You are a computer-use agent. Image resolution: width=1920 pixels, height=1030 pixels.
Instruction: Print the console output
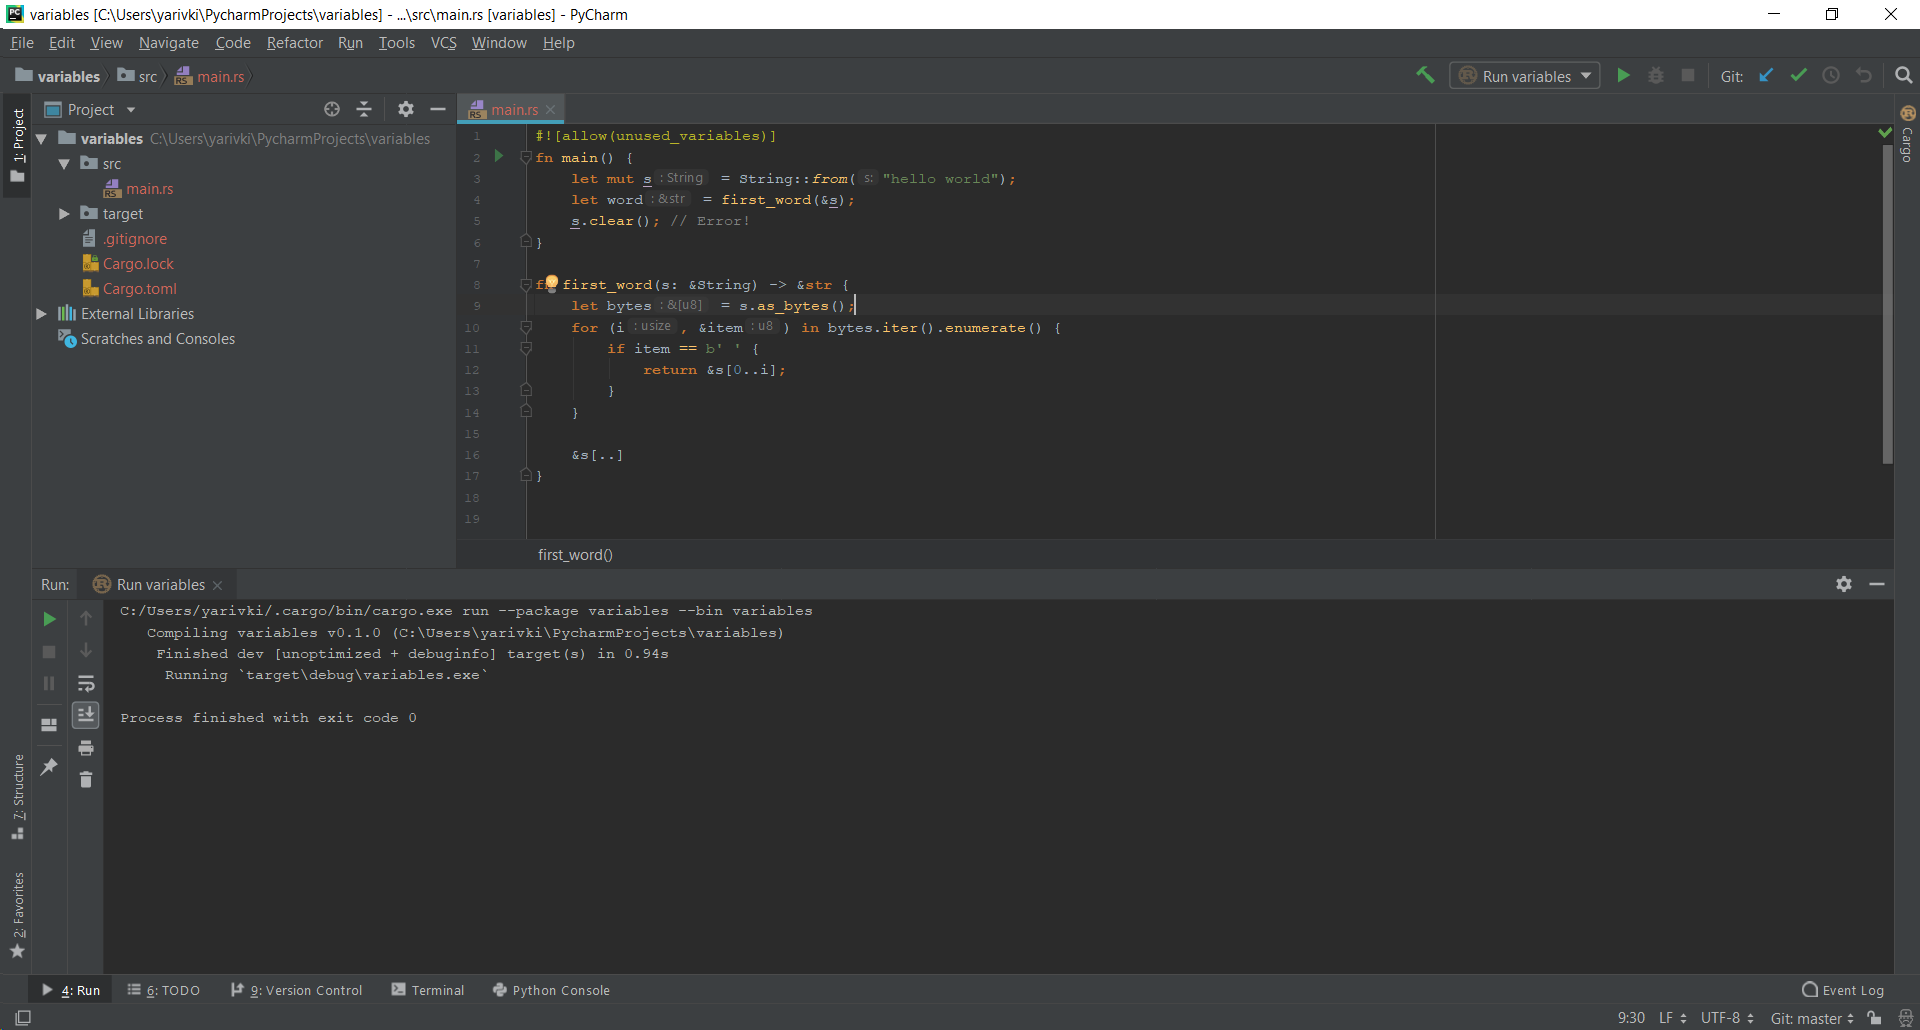click(x=86, y=748)
